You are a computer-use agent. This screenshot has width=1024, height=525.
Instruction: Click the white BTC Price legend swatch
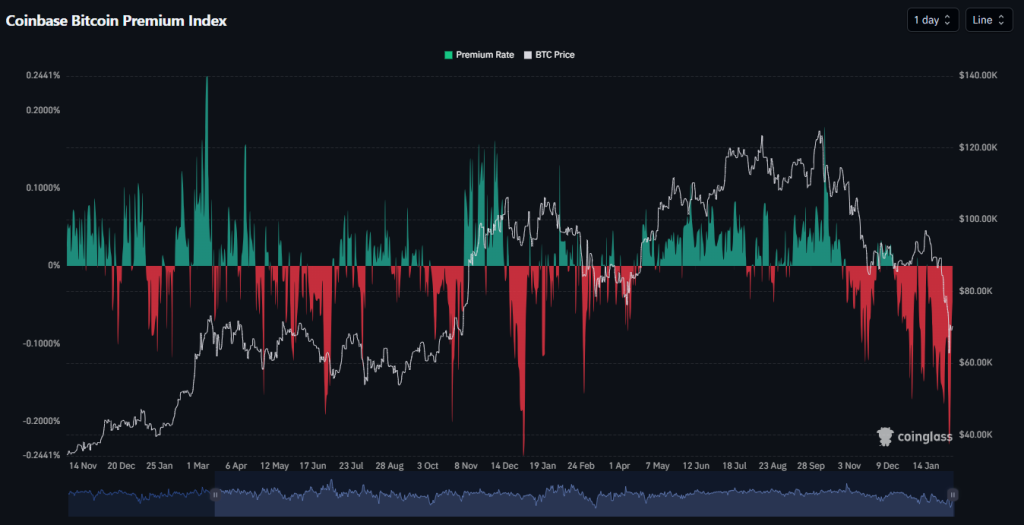(528, 55)
